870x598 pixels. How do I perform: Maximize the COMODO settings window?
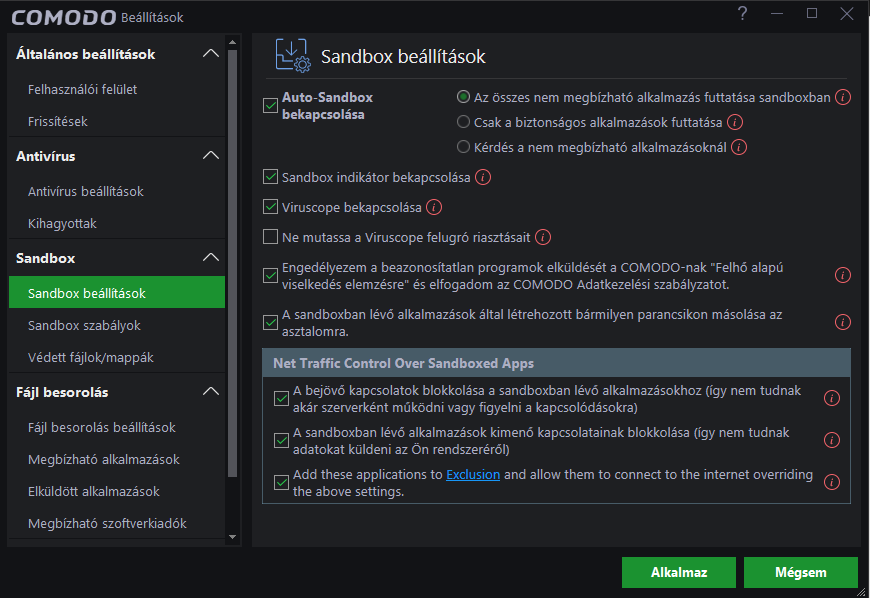click(x=812, y=13)
